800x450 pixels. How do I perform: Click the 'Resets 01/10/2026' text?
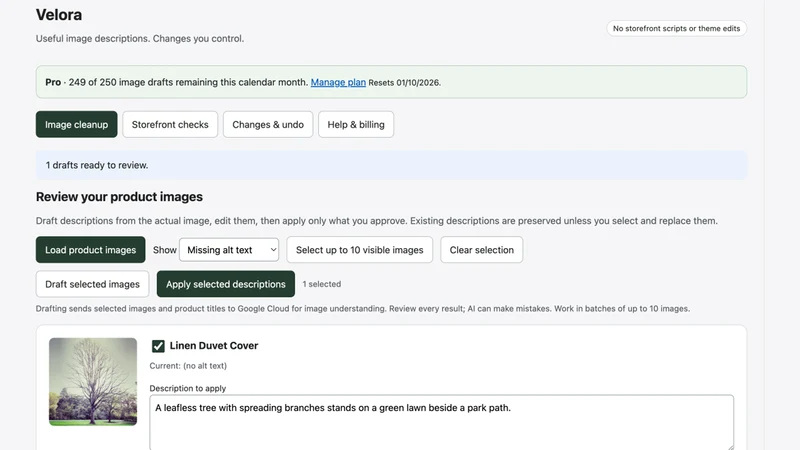tap(405, 83)
